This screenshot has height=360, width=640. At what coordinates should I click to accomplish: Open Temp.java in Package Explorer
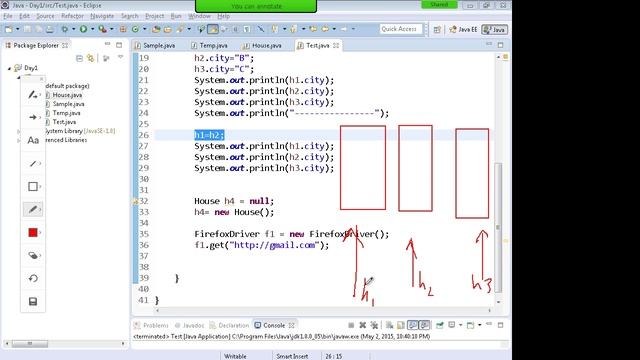tap(66, 113)
